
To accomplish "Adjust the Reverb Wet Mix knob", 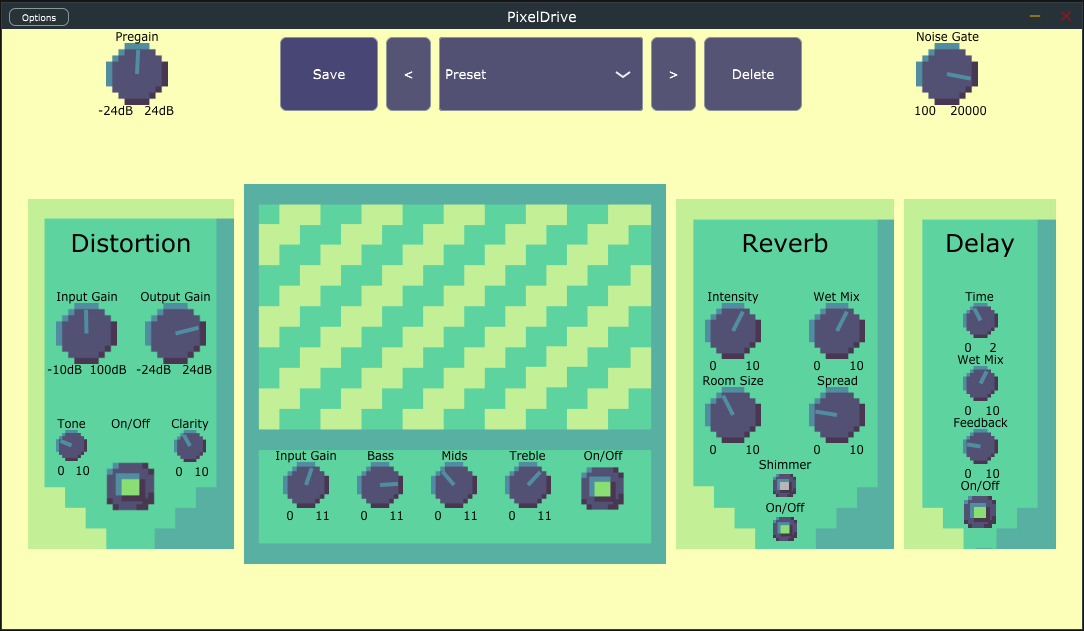I will coord(837,331).
